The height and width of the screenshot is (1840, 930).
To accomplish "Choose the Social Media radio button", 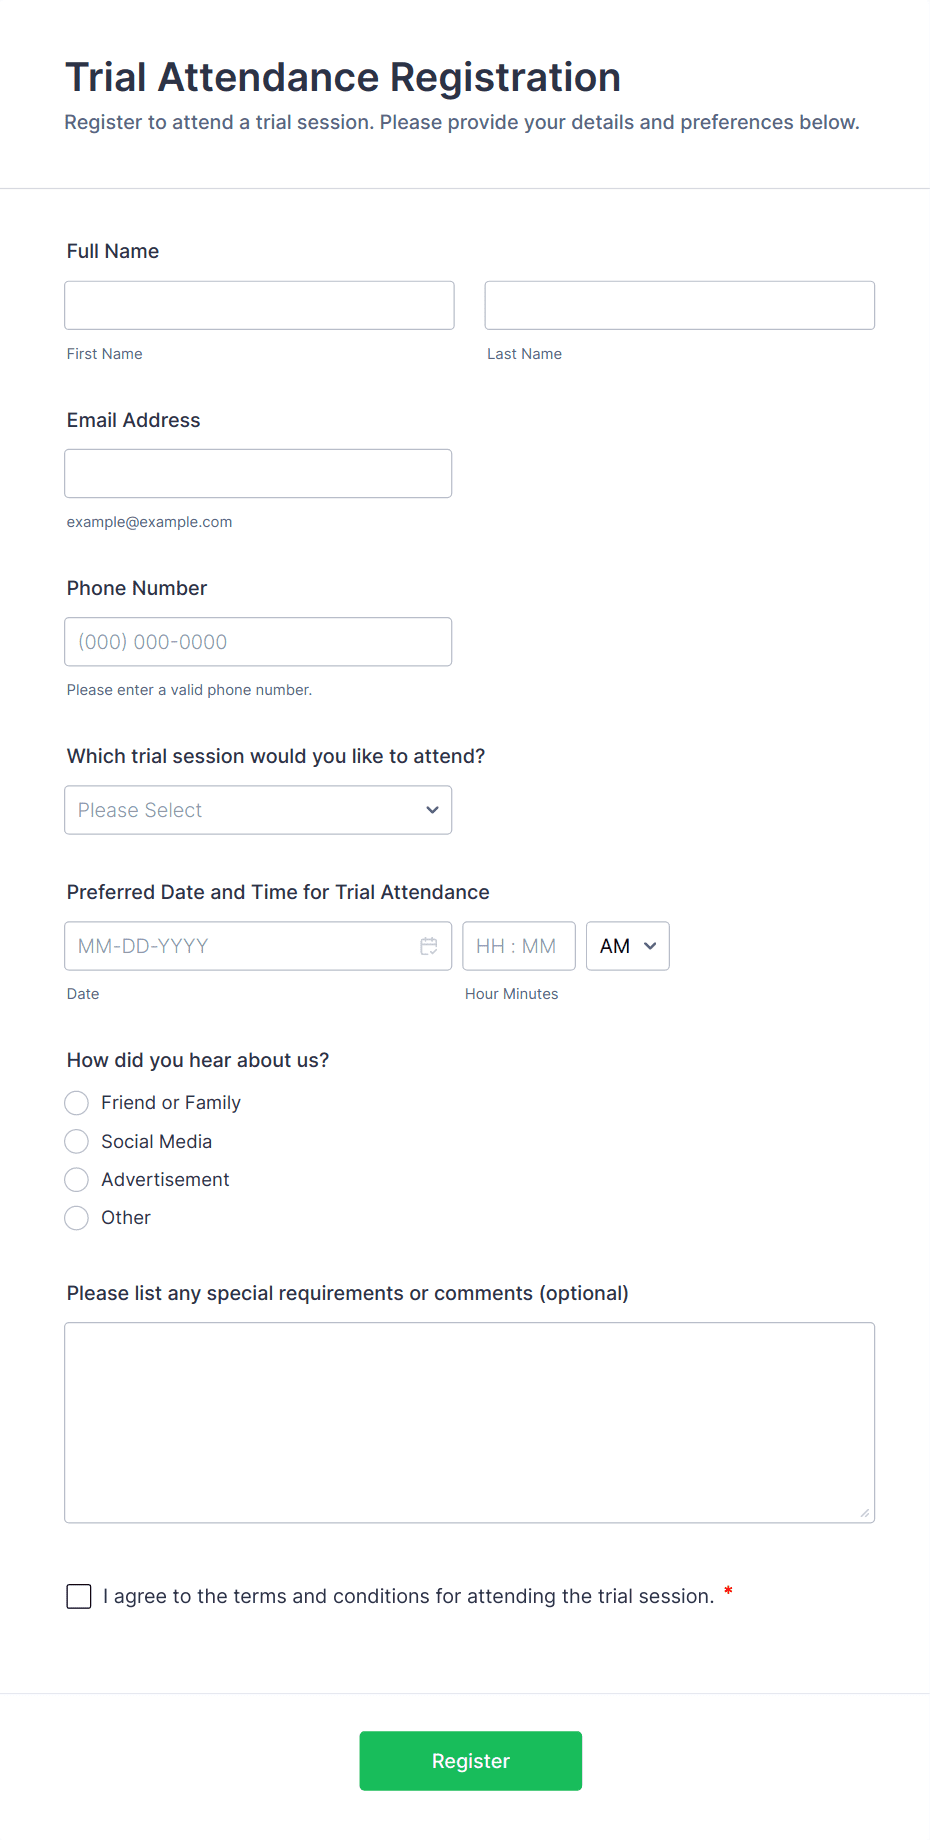I will tap(77, 1142).
